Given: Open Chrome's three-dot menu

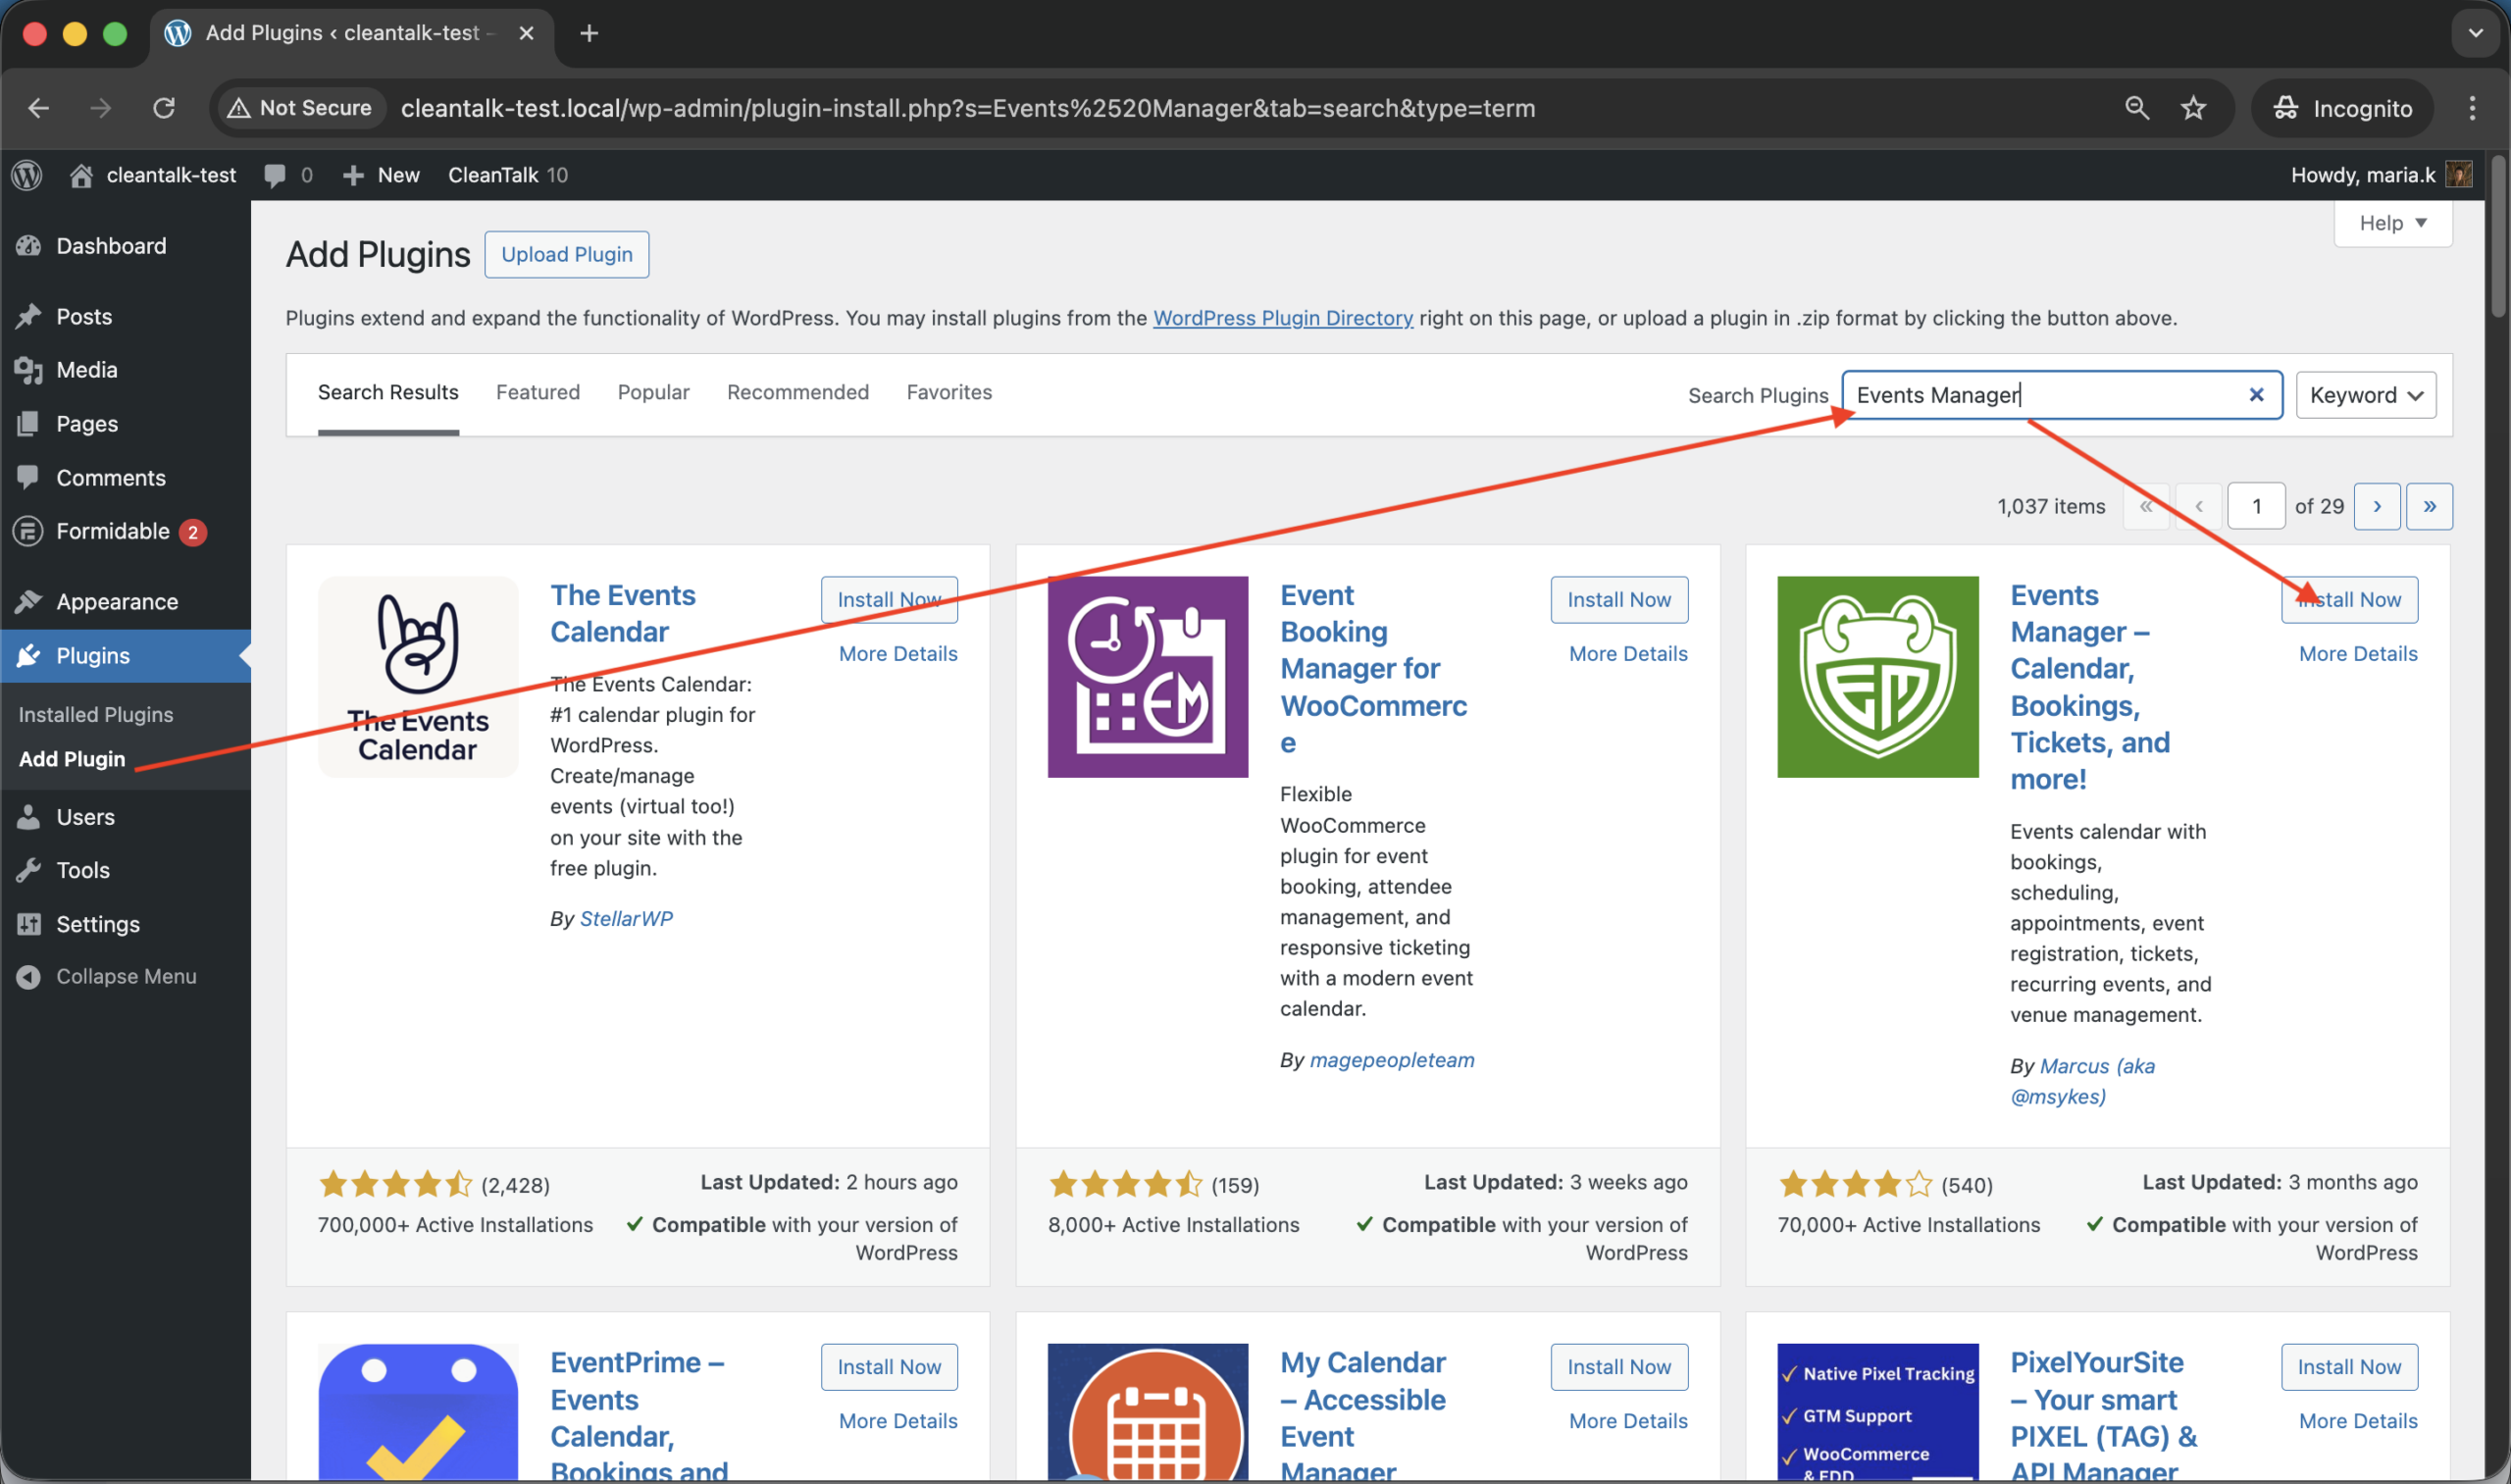Looking at the screenshot, I should tap(2472, 108).
